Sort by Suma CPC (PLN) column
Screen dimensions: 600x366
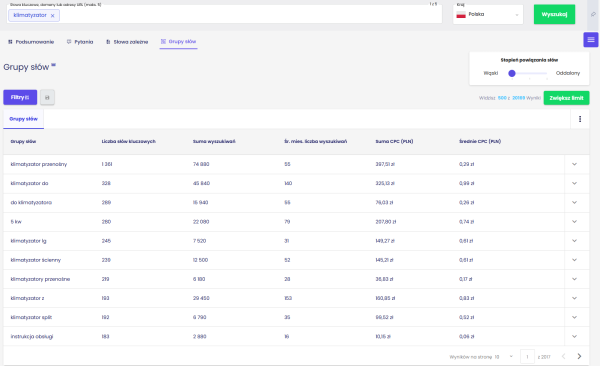394,141
